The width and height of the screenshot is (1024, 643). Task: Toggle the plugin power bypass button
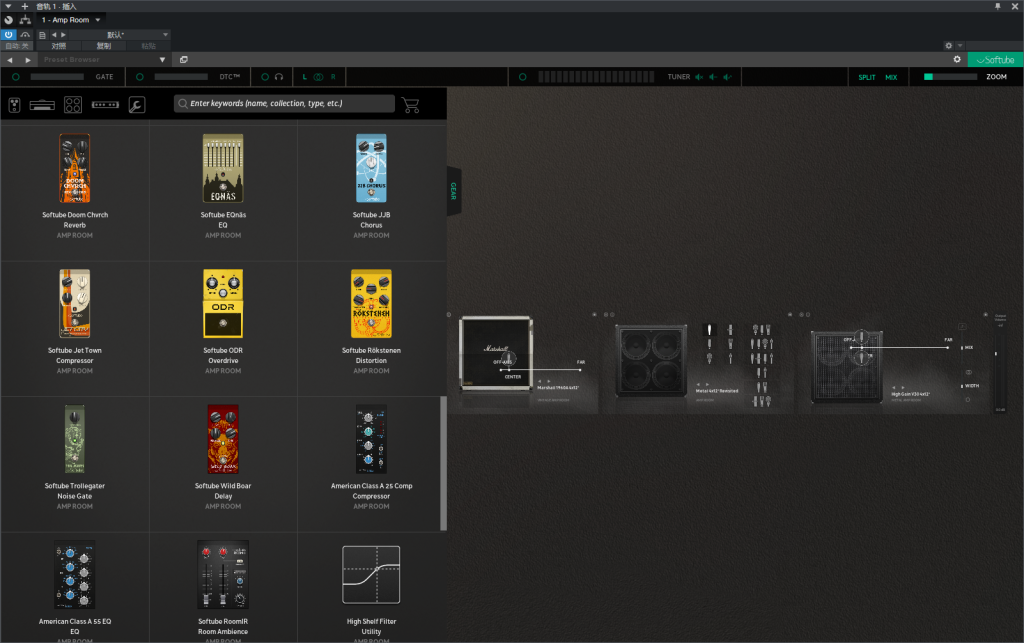(8, 35)
